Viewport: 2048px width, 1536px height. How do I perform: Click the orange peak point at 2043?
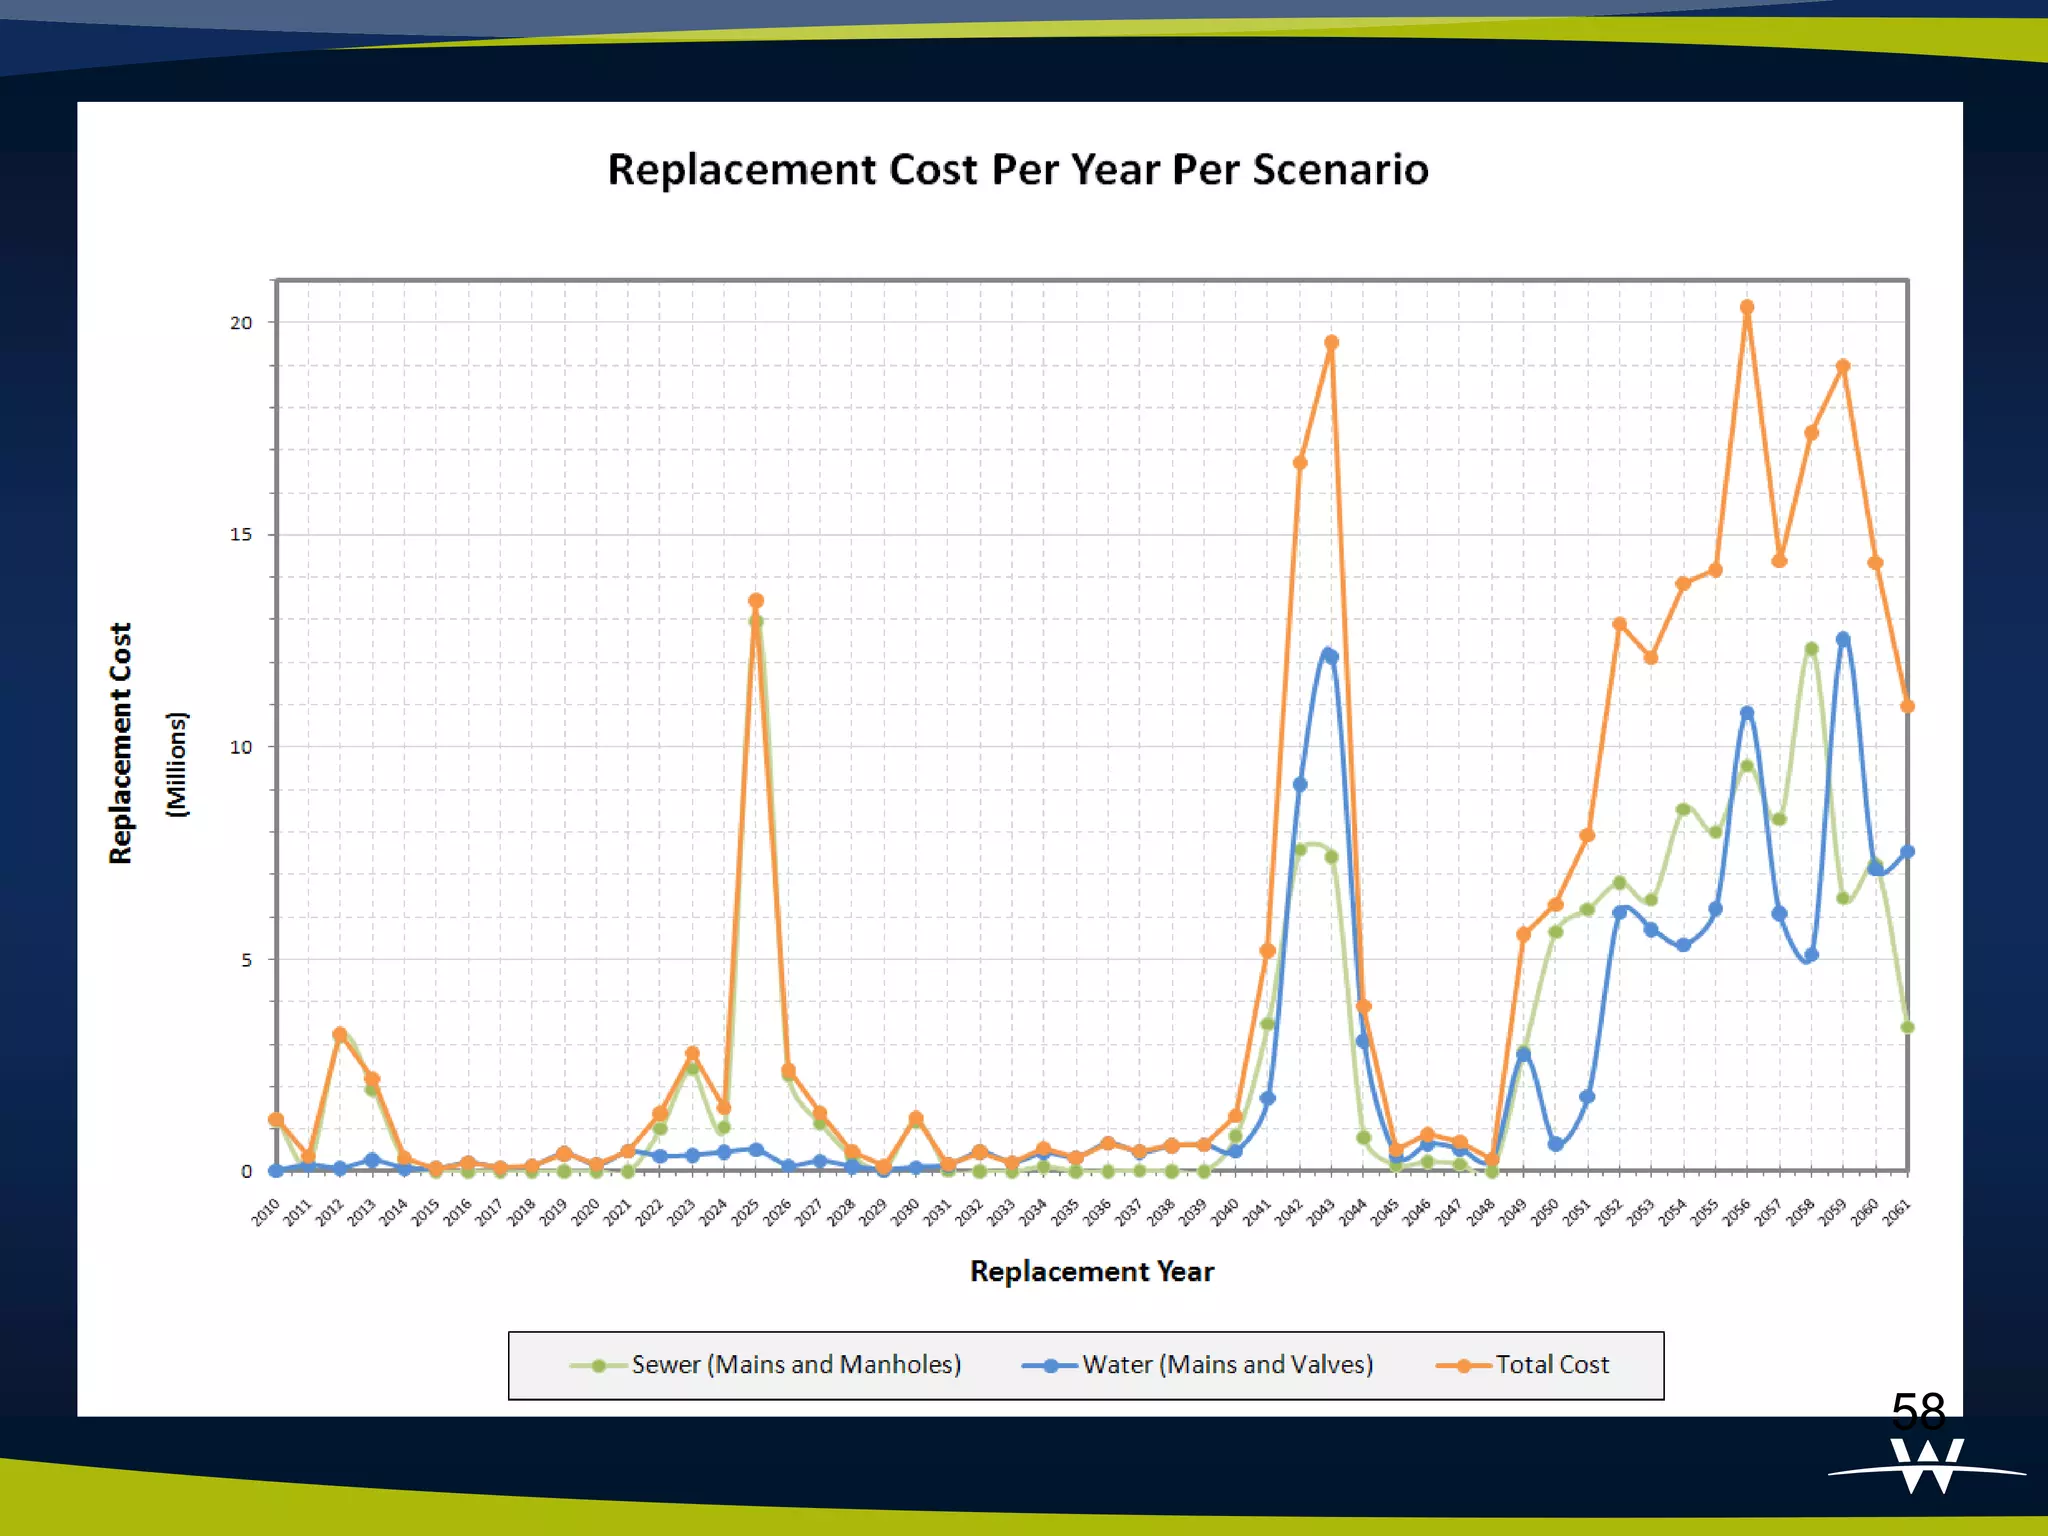point(1331,343)
